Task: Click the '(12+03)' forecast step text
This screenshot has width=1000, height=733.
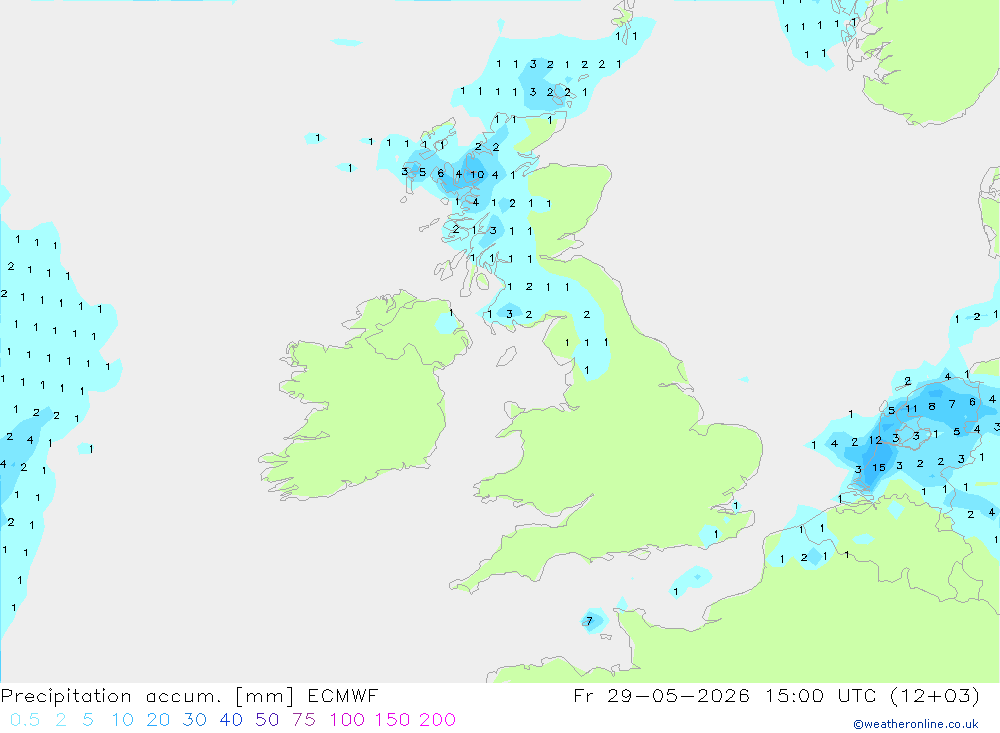Action: coord(934,695)
